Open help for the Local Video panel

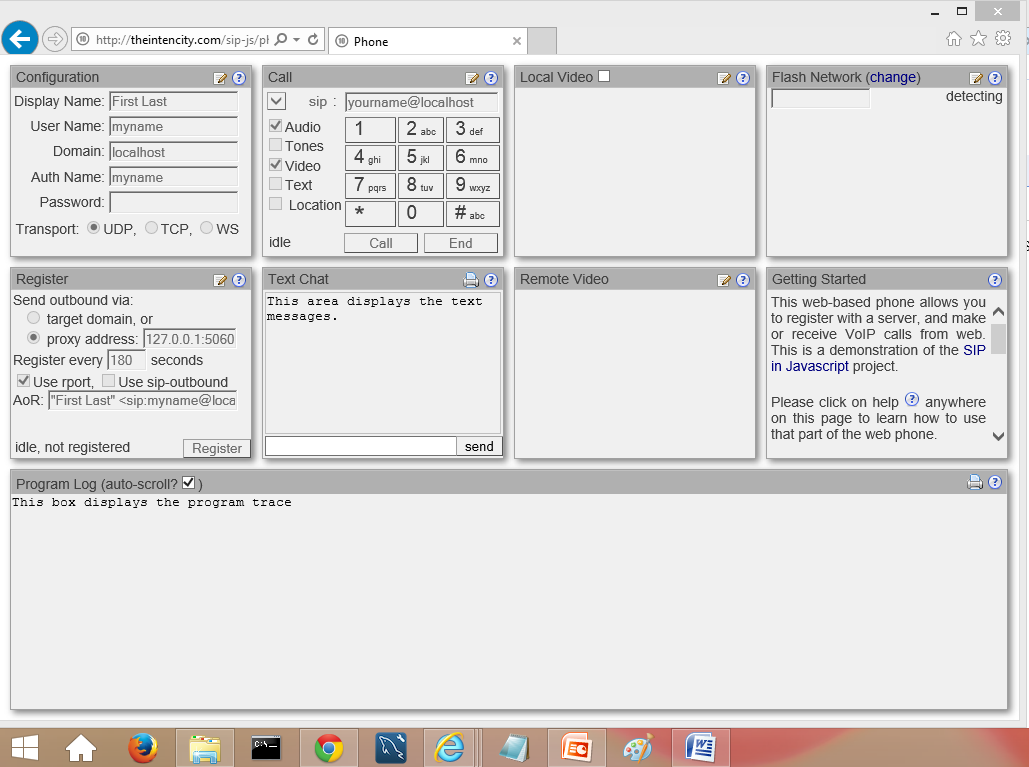[x=742, y=77]
